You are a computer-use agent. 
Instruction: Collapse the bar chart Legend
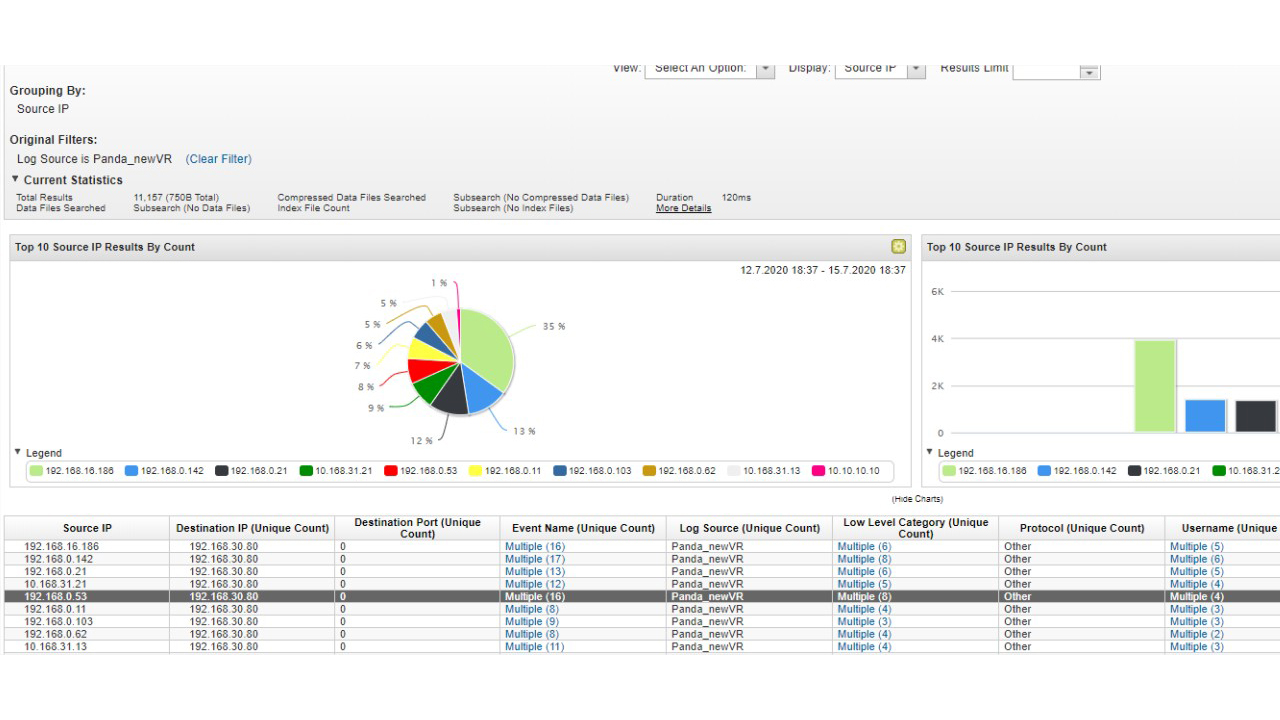coord(930,452)
